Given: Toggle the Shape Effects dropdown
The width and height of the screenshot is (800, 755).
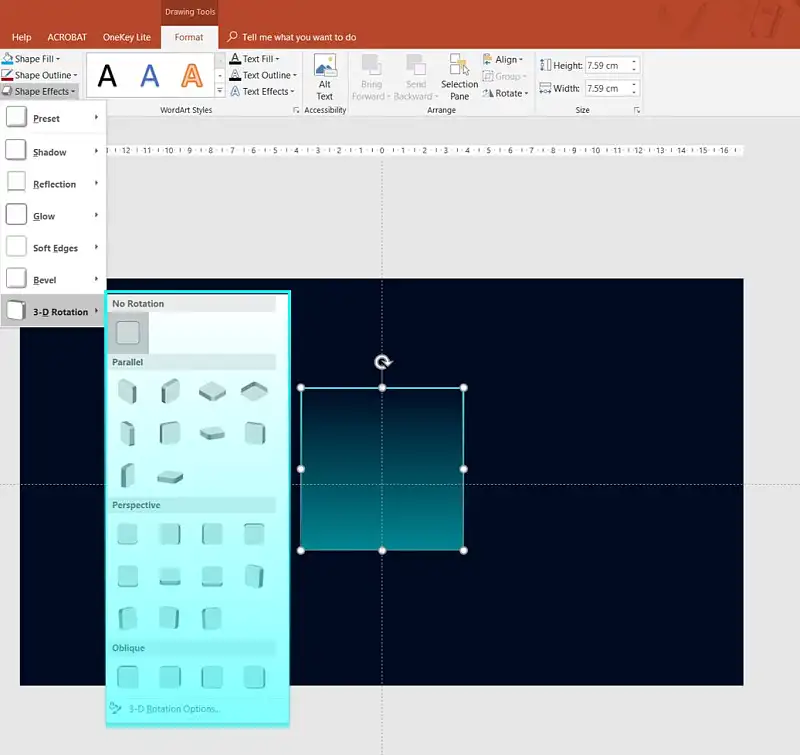Looking at the screenshot, I should pos(39,91).
